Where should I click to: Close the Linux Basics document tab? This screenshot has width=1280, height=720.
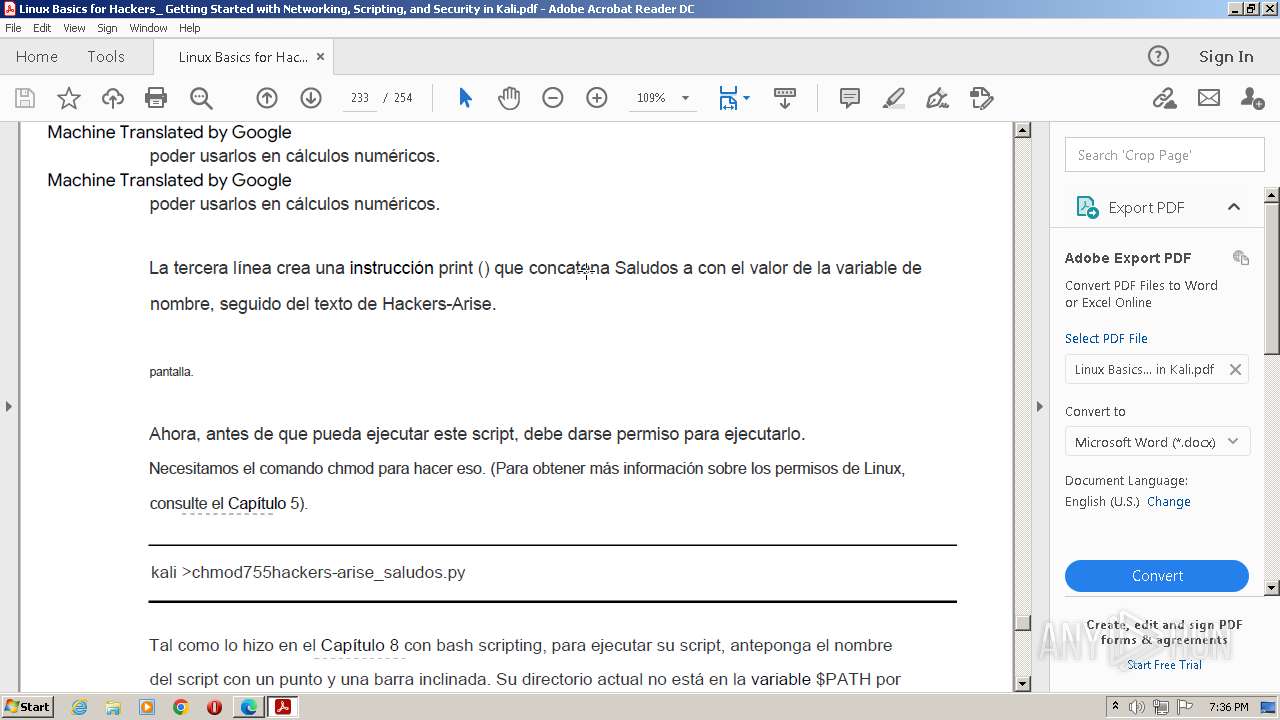pyautogui.click(x=320, y=57)
